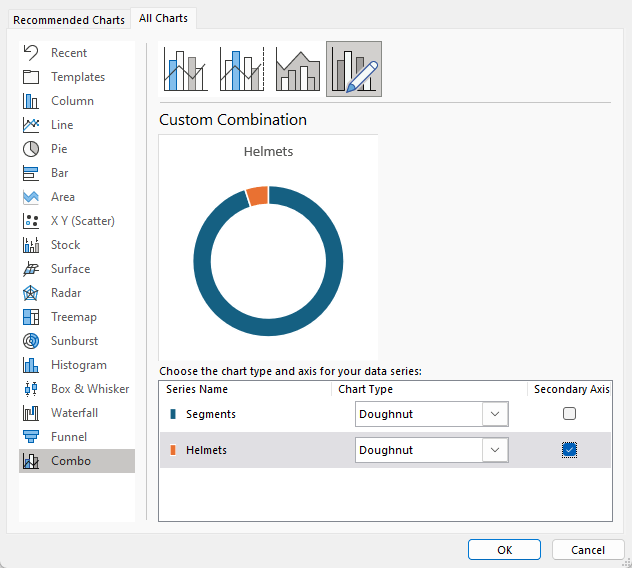The image size is (632, 568).
Task: Click the Secondary Axis column header
Action: pyautogui.click(x=572, y=389)
